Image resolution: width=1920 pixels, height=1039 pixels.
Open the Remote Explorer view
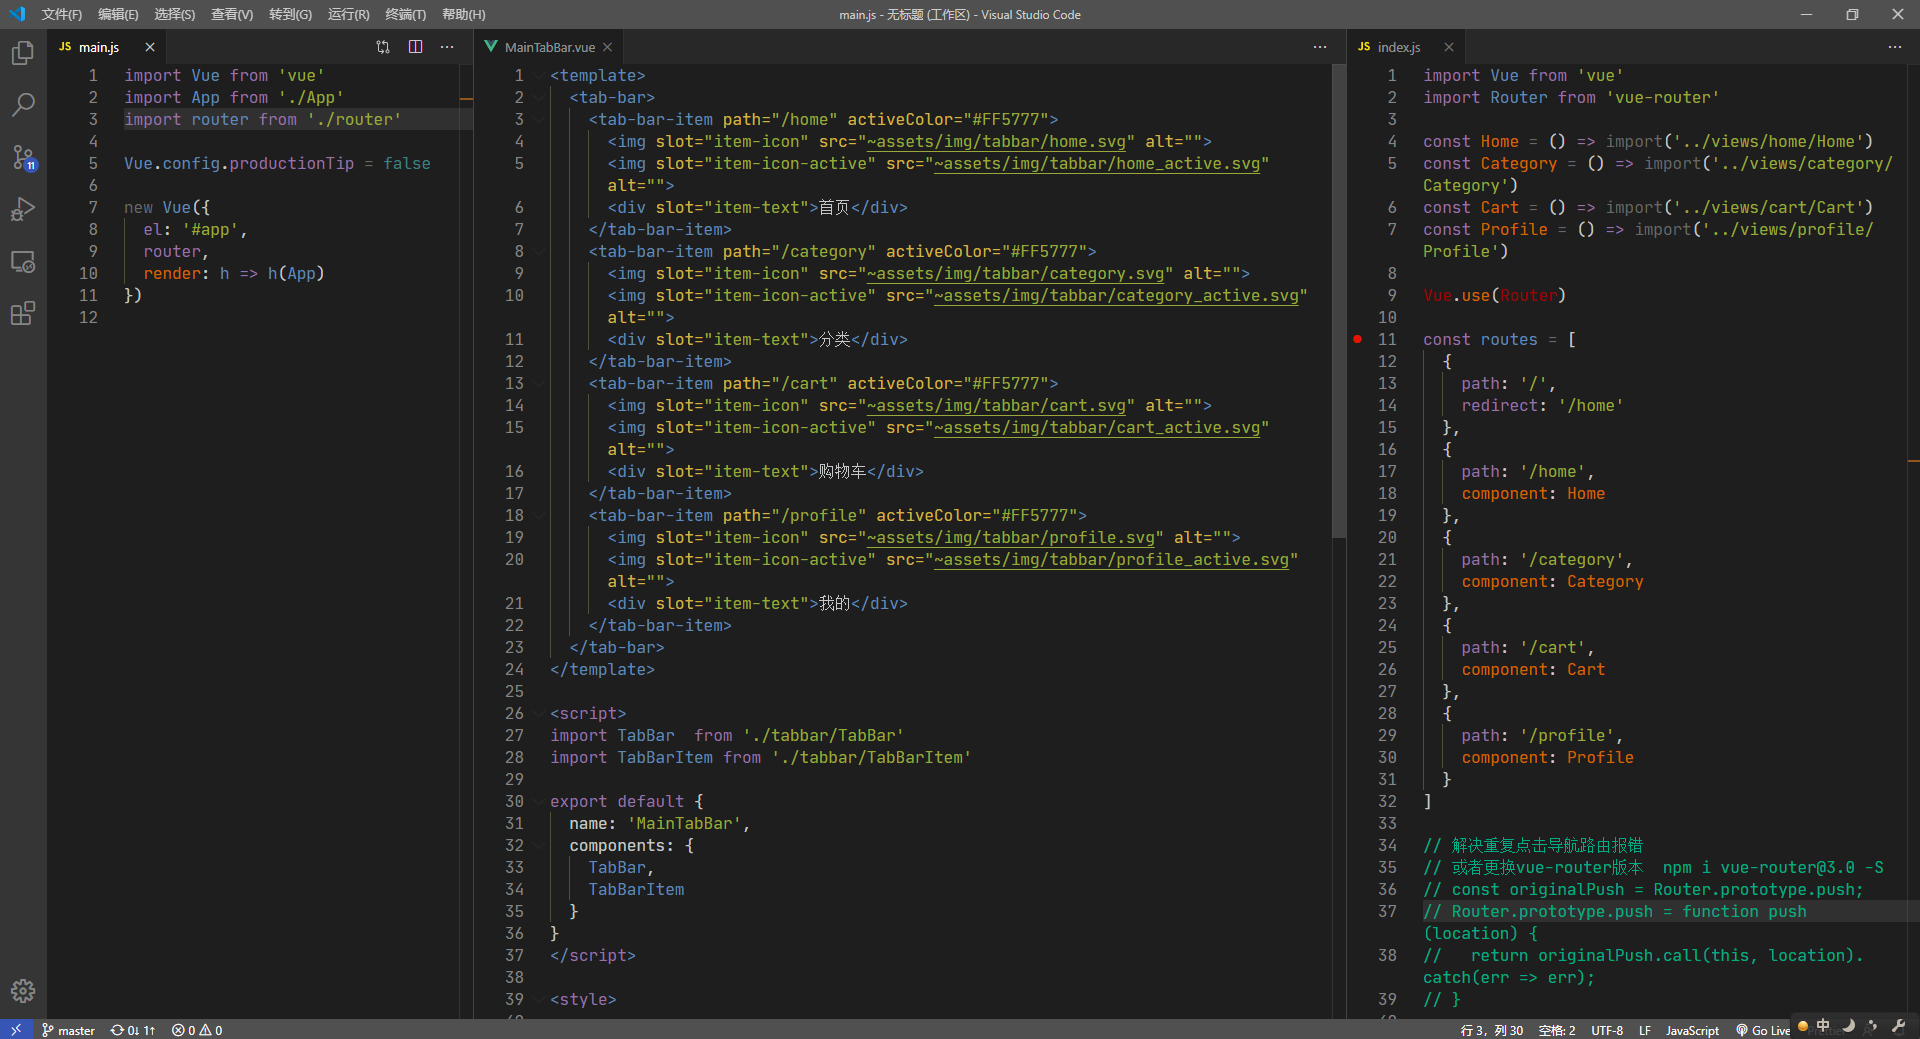(23, 262)
